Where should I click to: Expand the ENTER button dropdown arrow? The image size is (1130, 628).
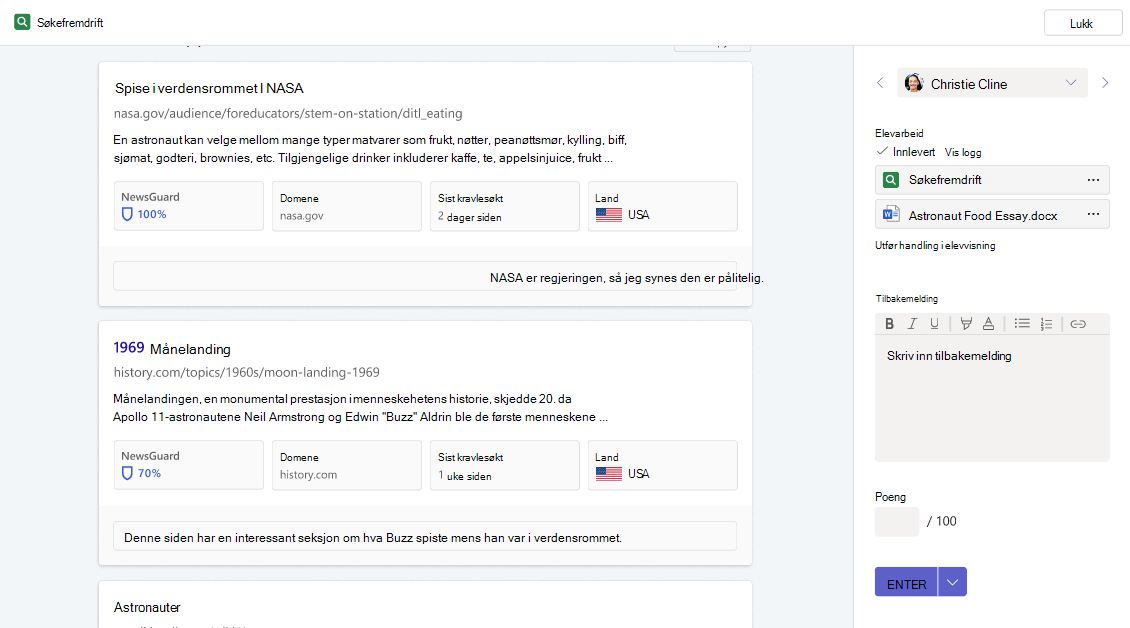952,582
